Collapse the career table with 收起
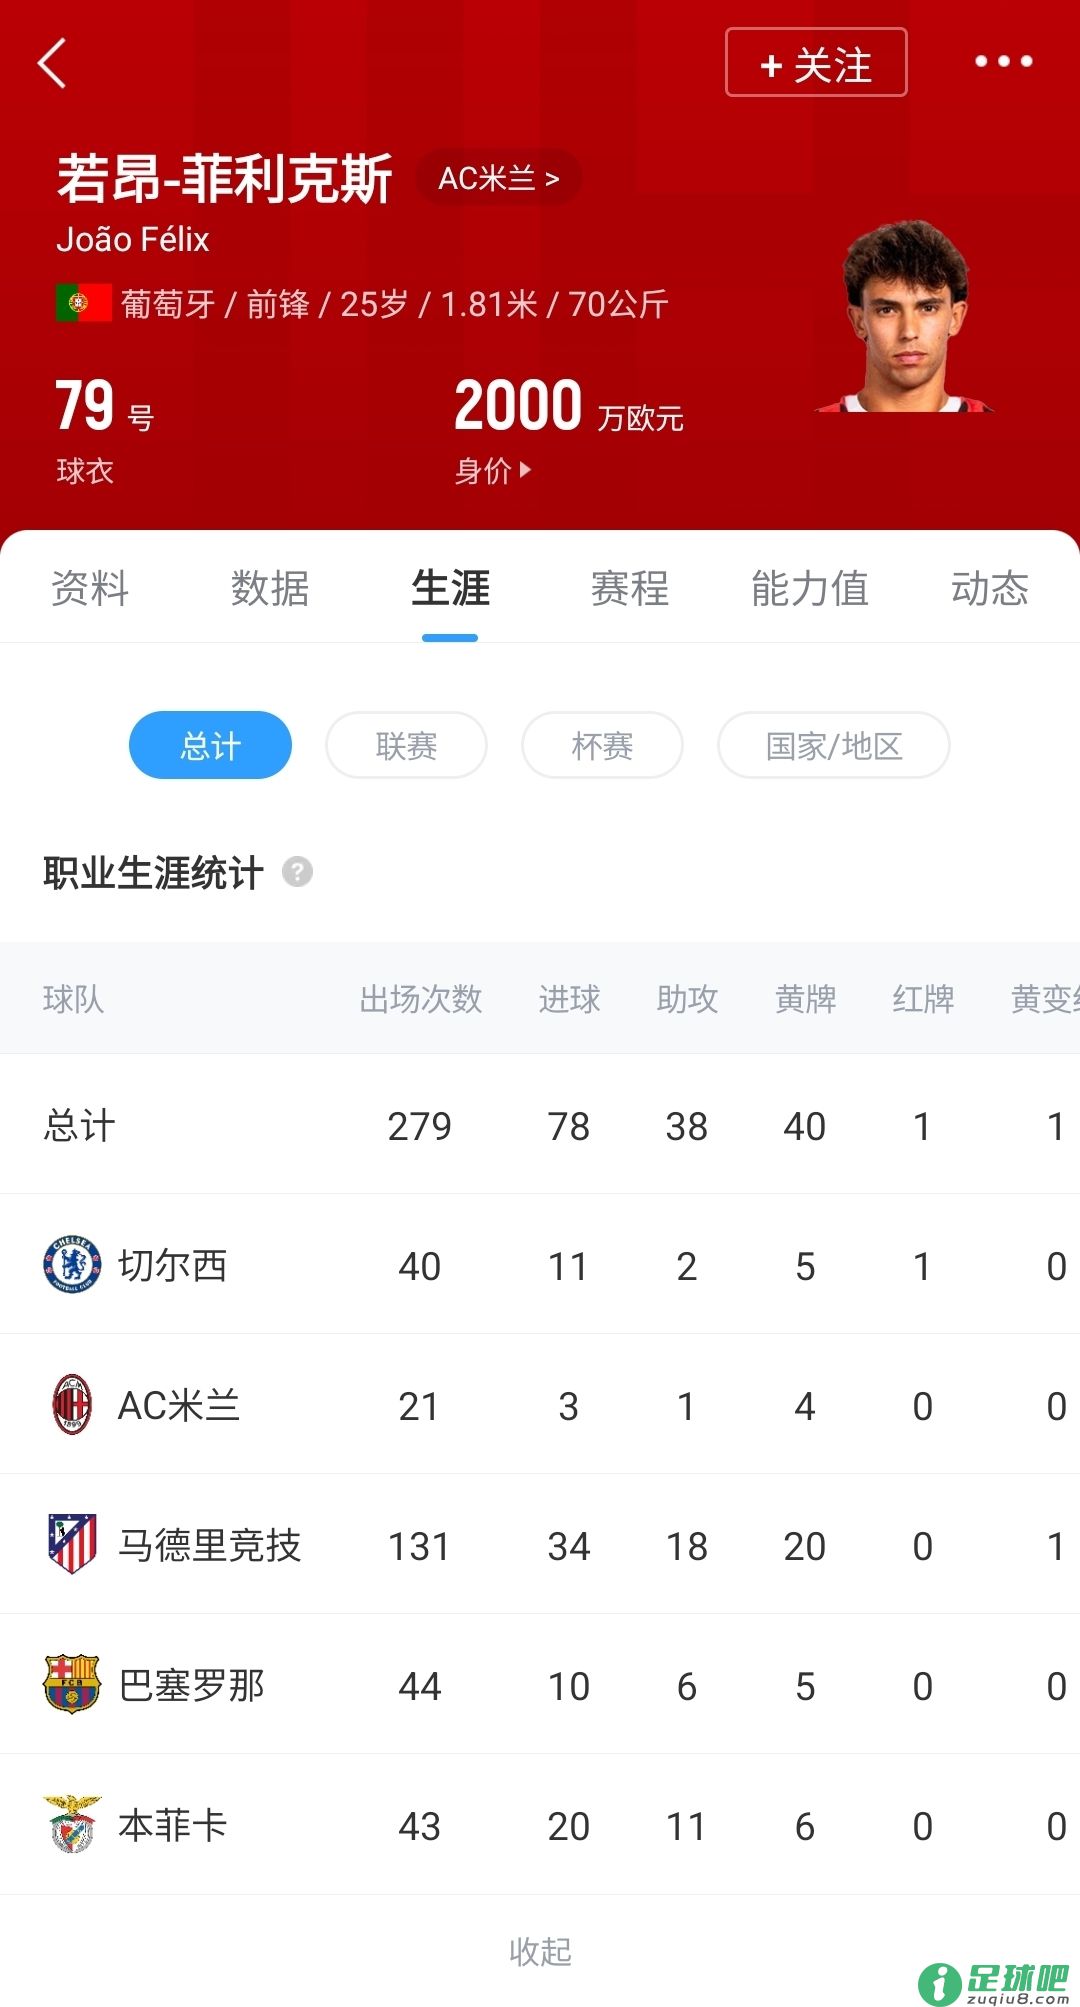 pos(540,1950)
